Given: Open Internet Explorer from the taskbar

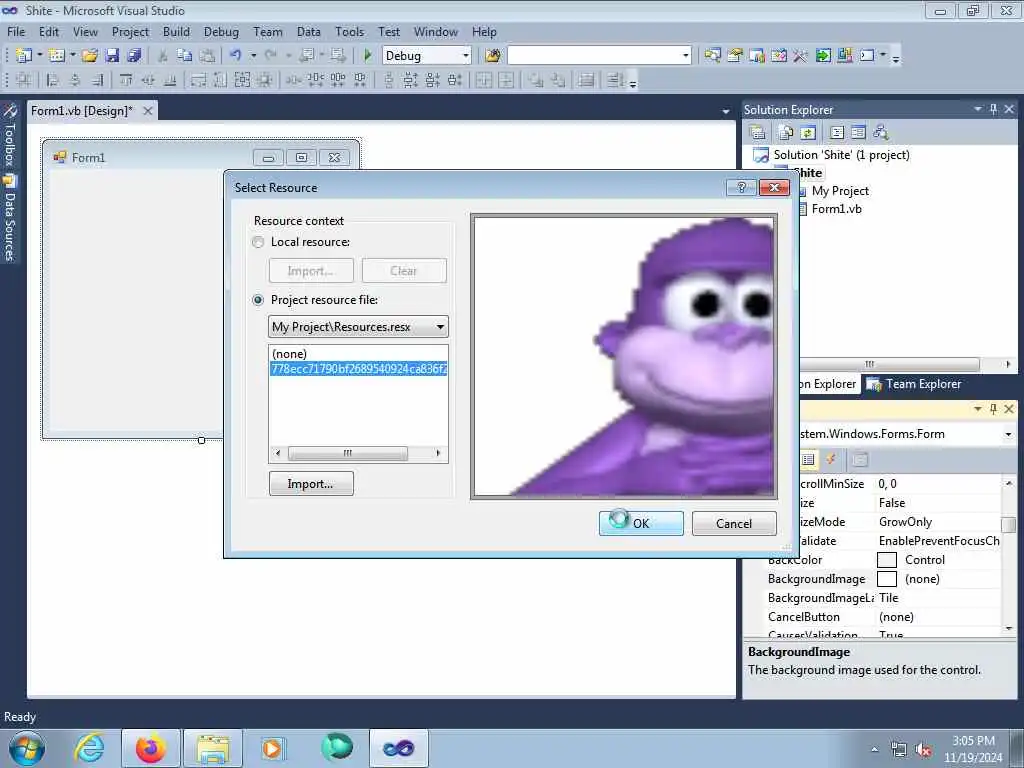Looking at the screenshot, I should [x=89, y=748].
